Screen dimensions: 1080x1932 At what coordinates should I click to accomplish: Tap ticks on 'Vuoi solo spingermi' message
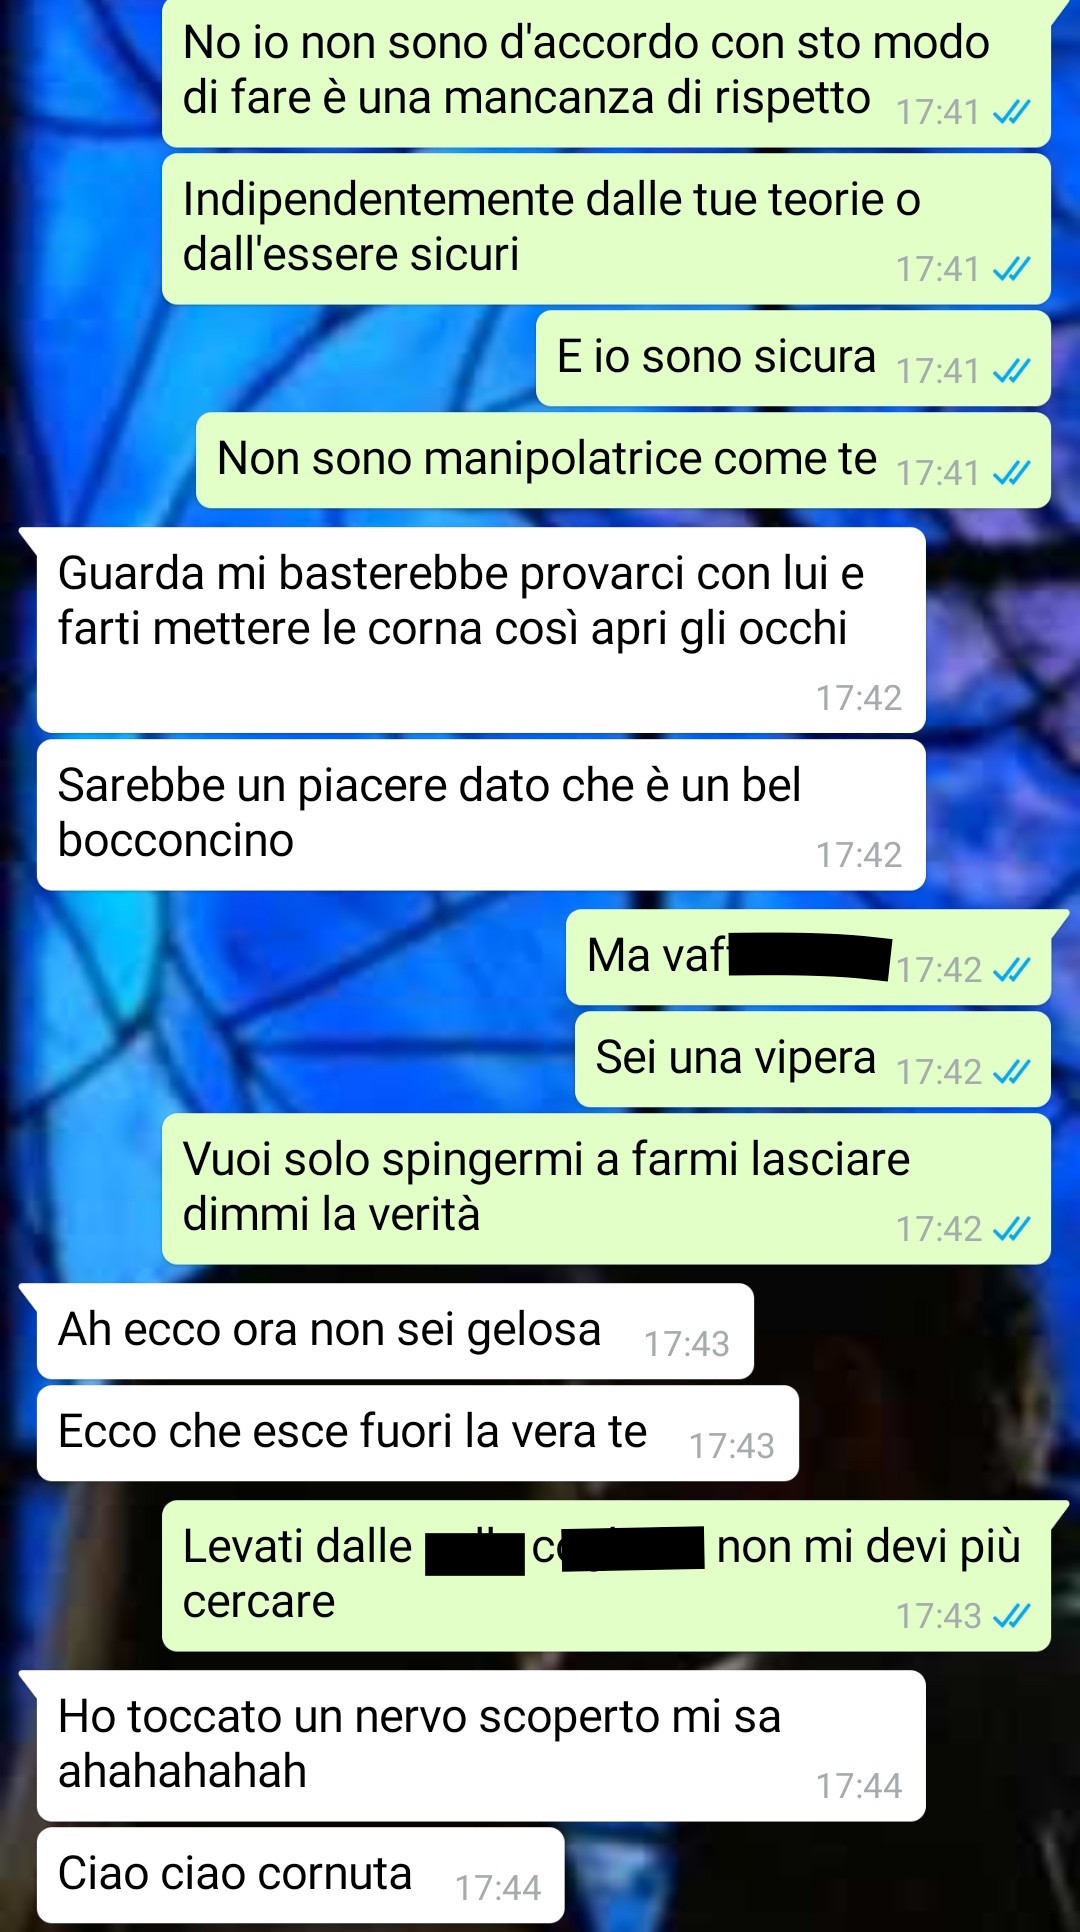(x=1011, y=1228)
